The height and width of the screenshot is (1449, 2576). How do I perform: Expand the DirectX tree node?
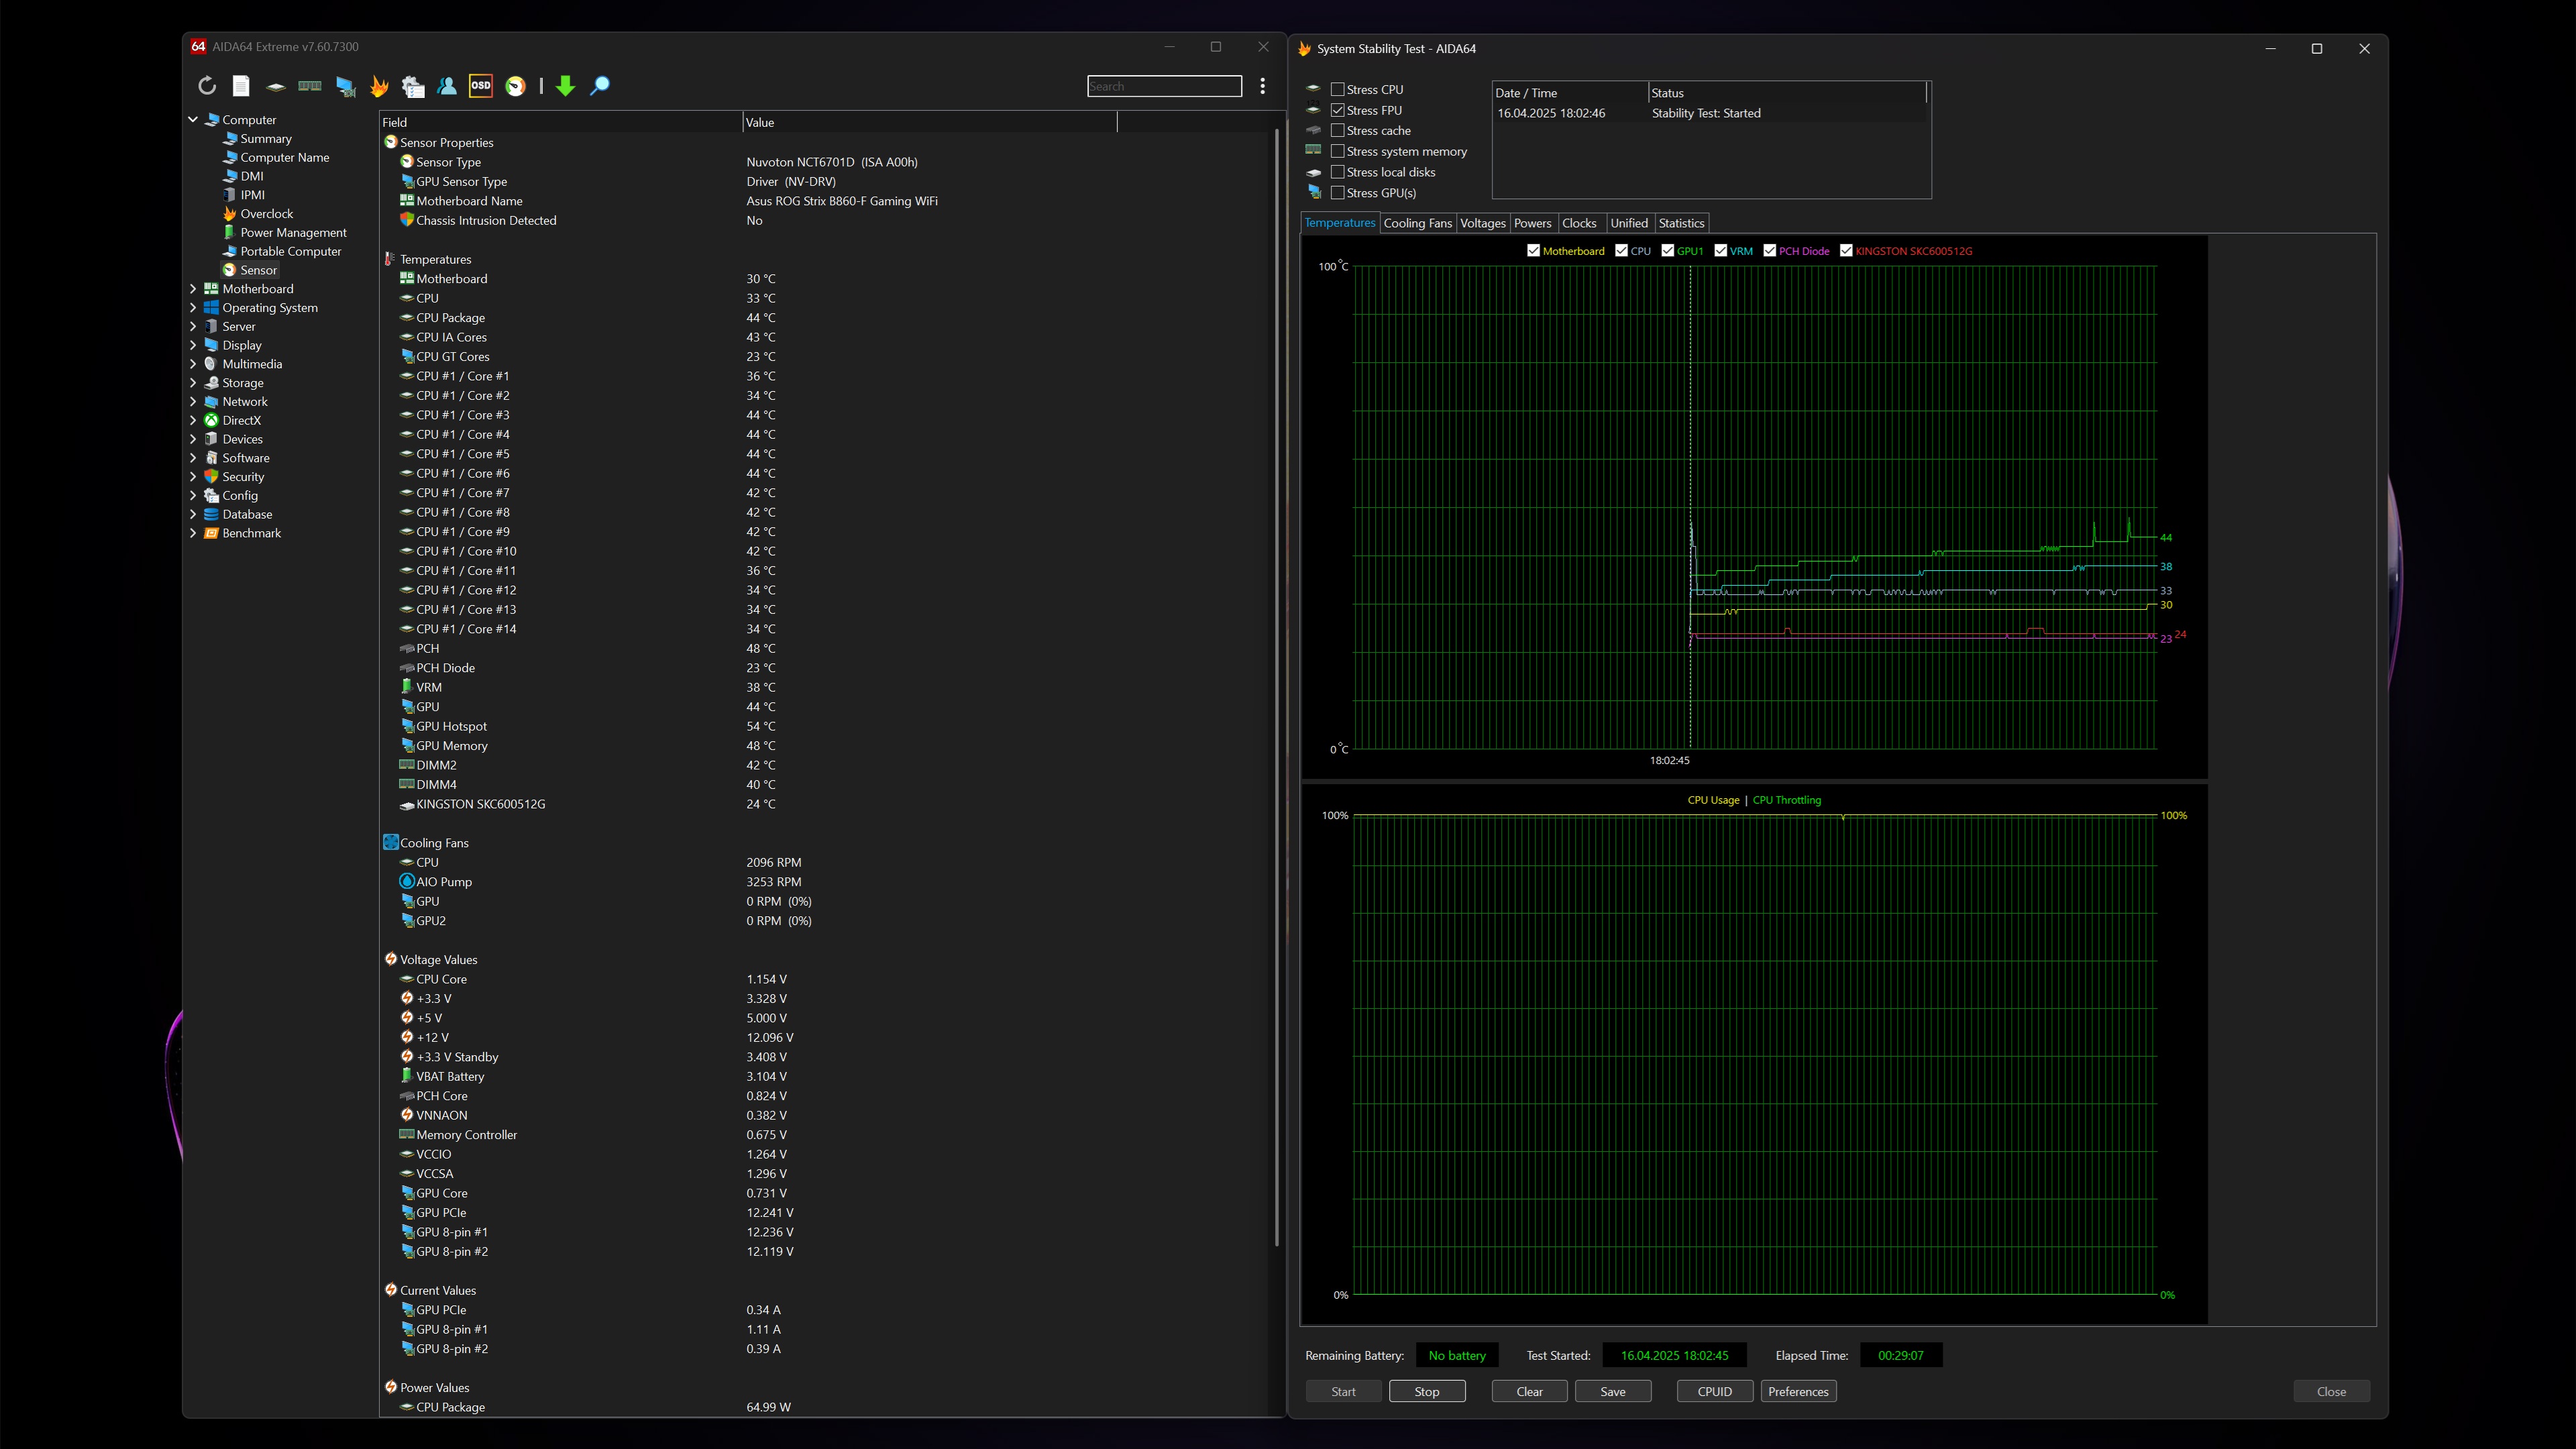[193, 421]
